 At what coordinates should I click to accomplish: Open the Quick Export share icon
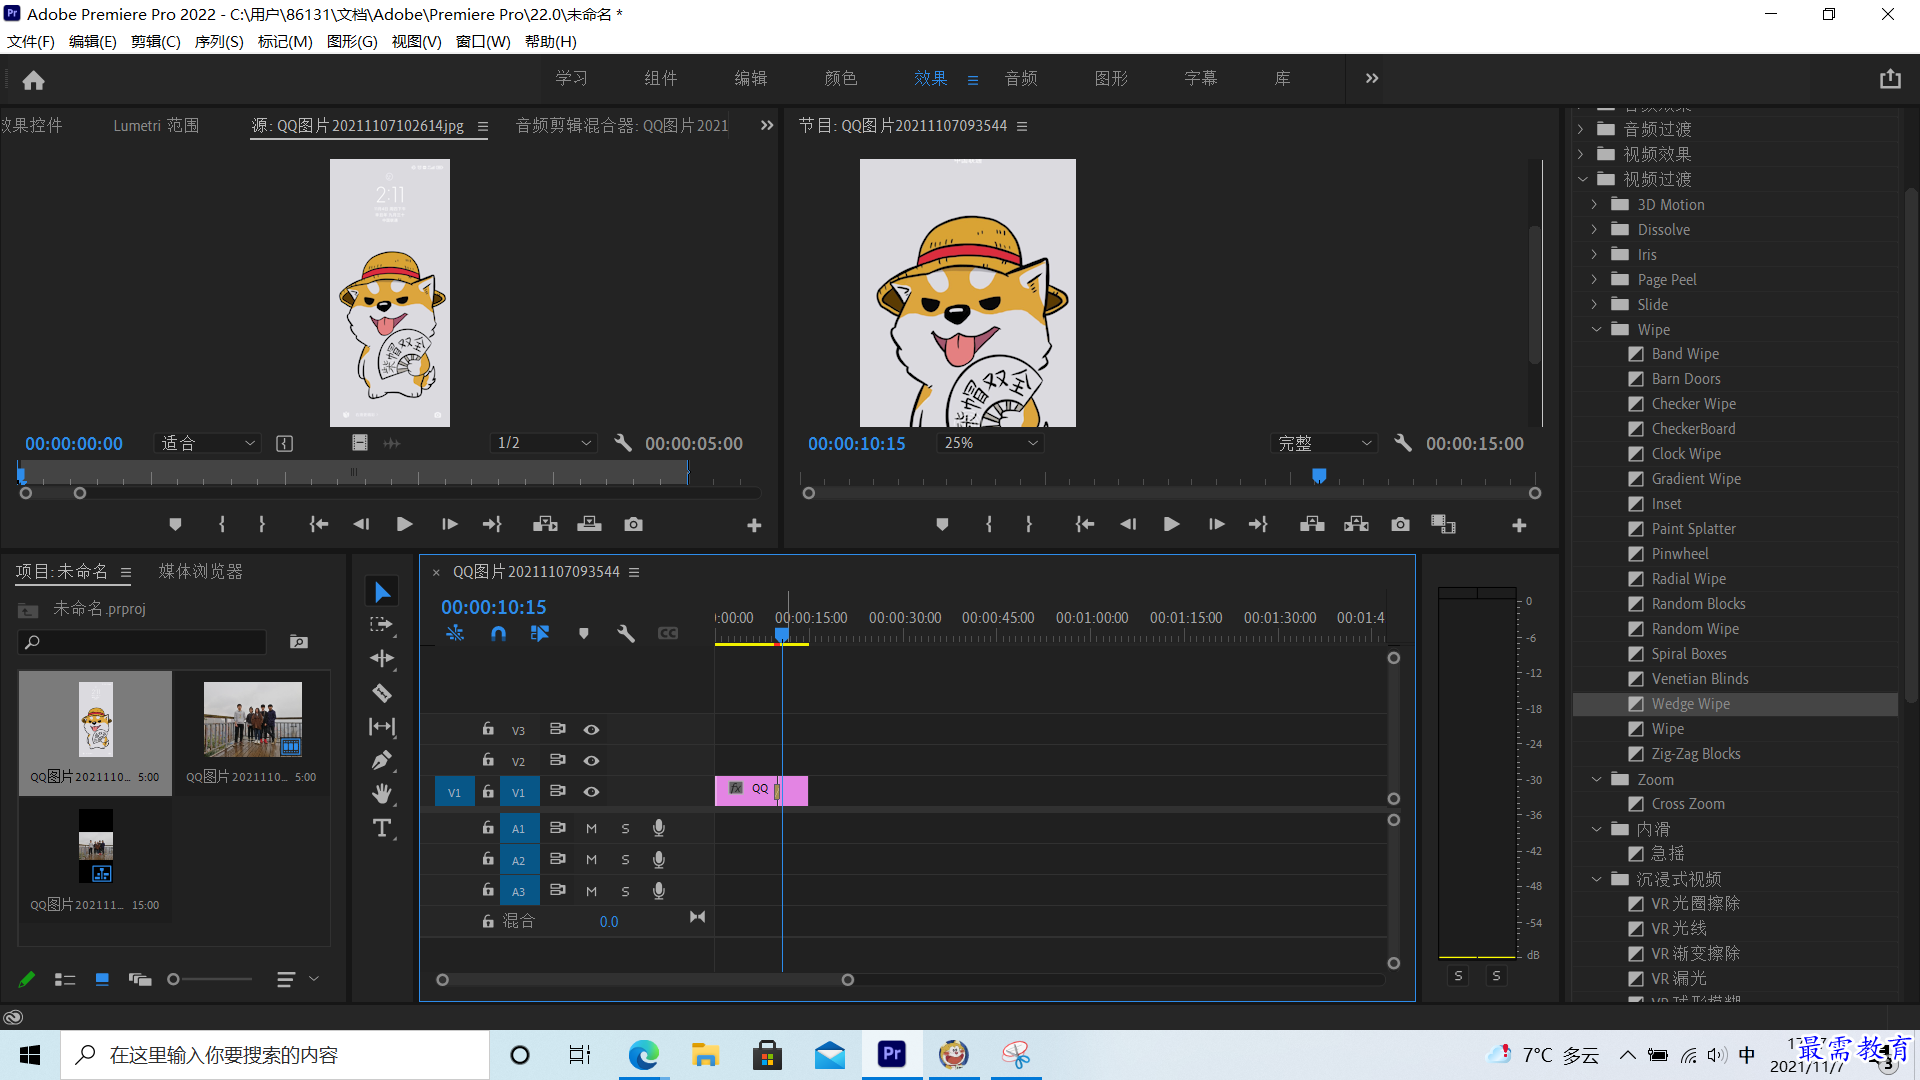coord(1889,79)
